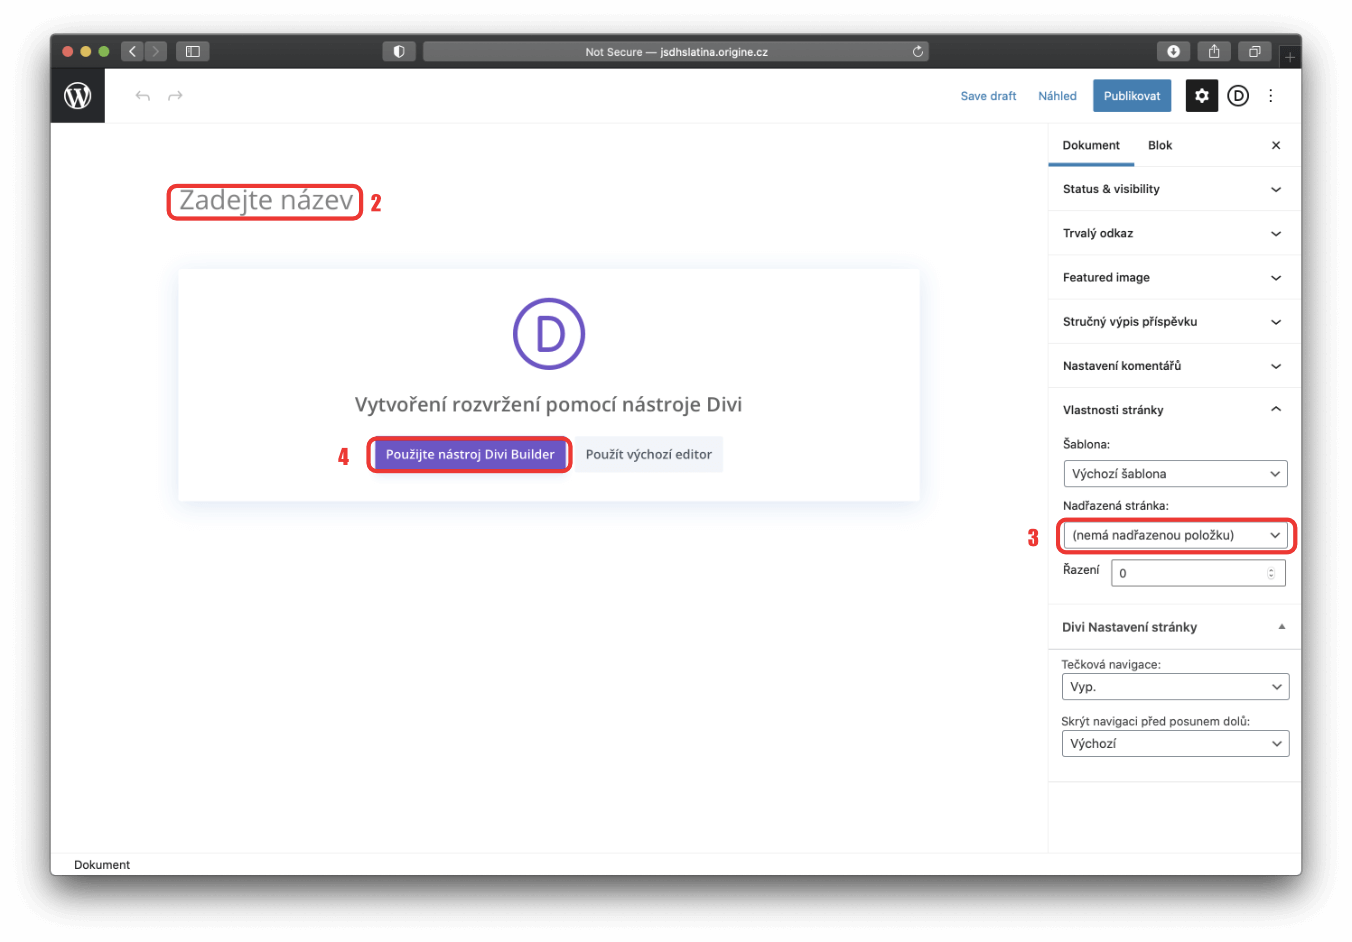
Task: Close the document settings sidebar
Action: click(1276, 146)
